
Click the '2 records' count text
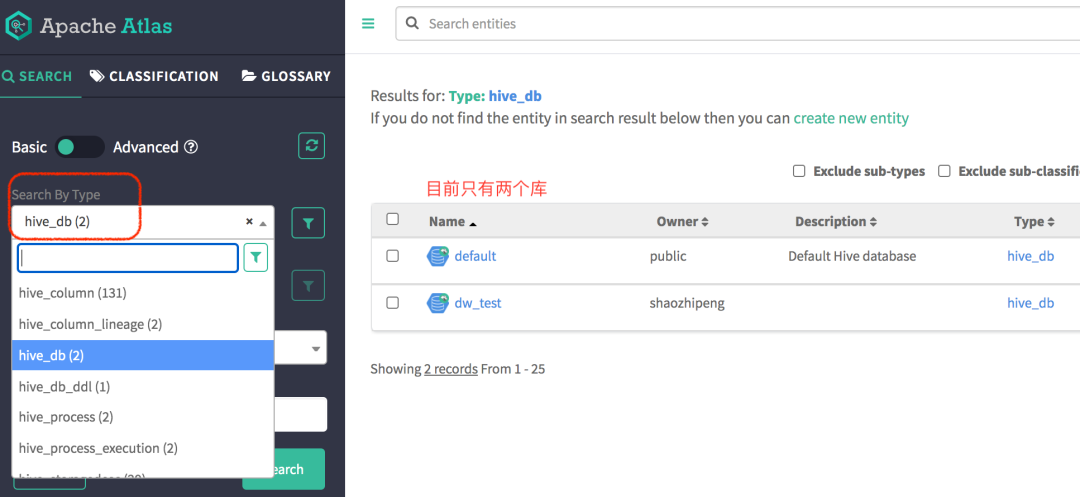coord(450,369)
